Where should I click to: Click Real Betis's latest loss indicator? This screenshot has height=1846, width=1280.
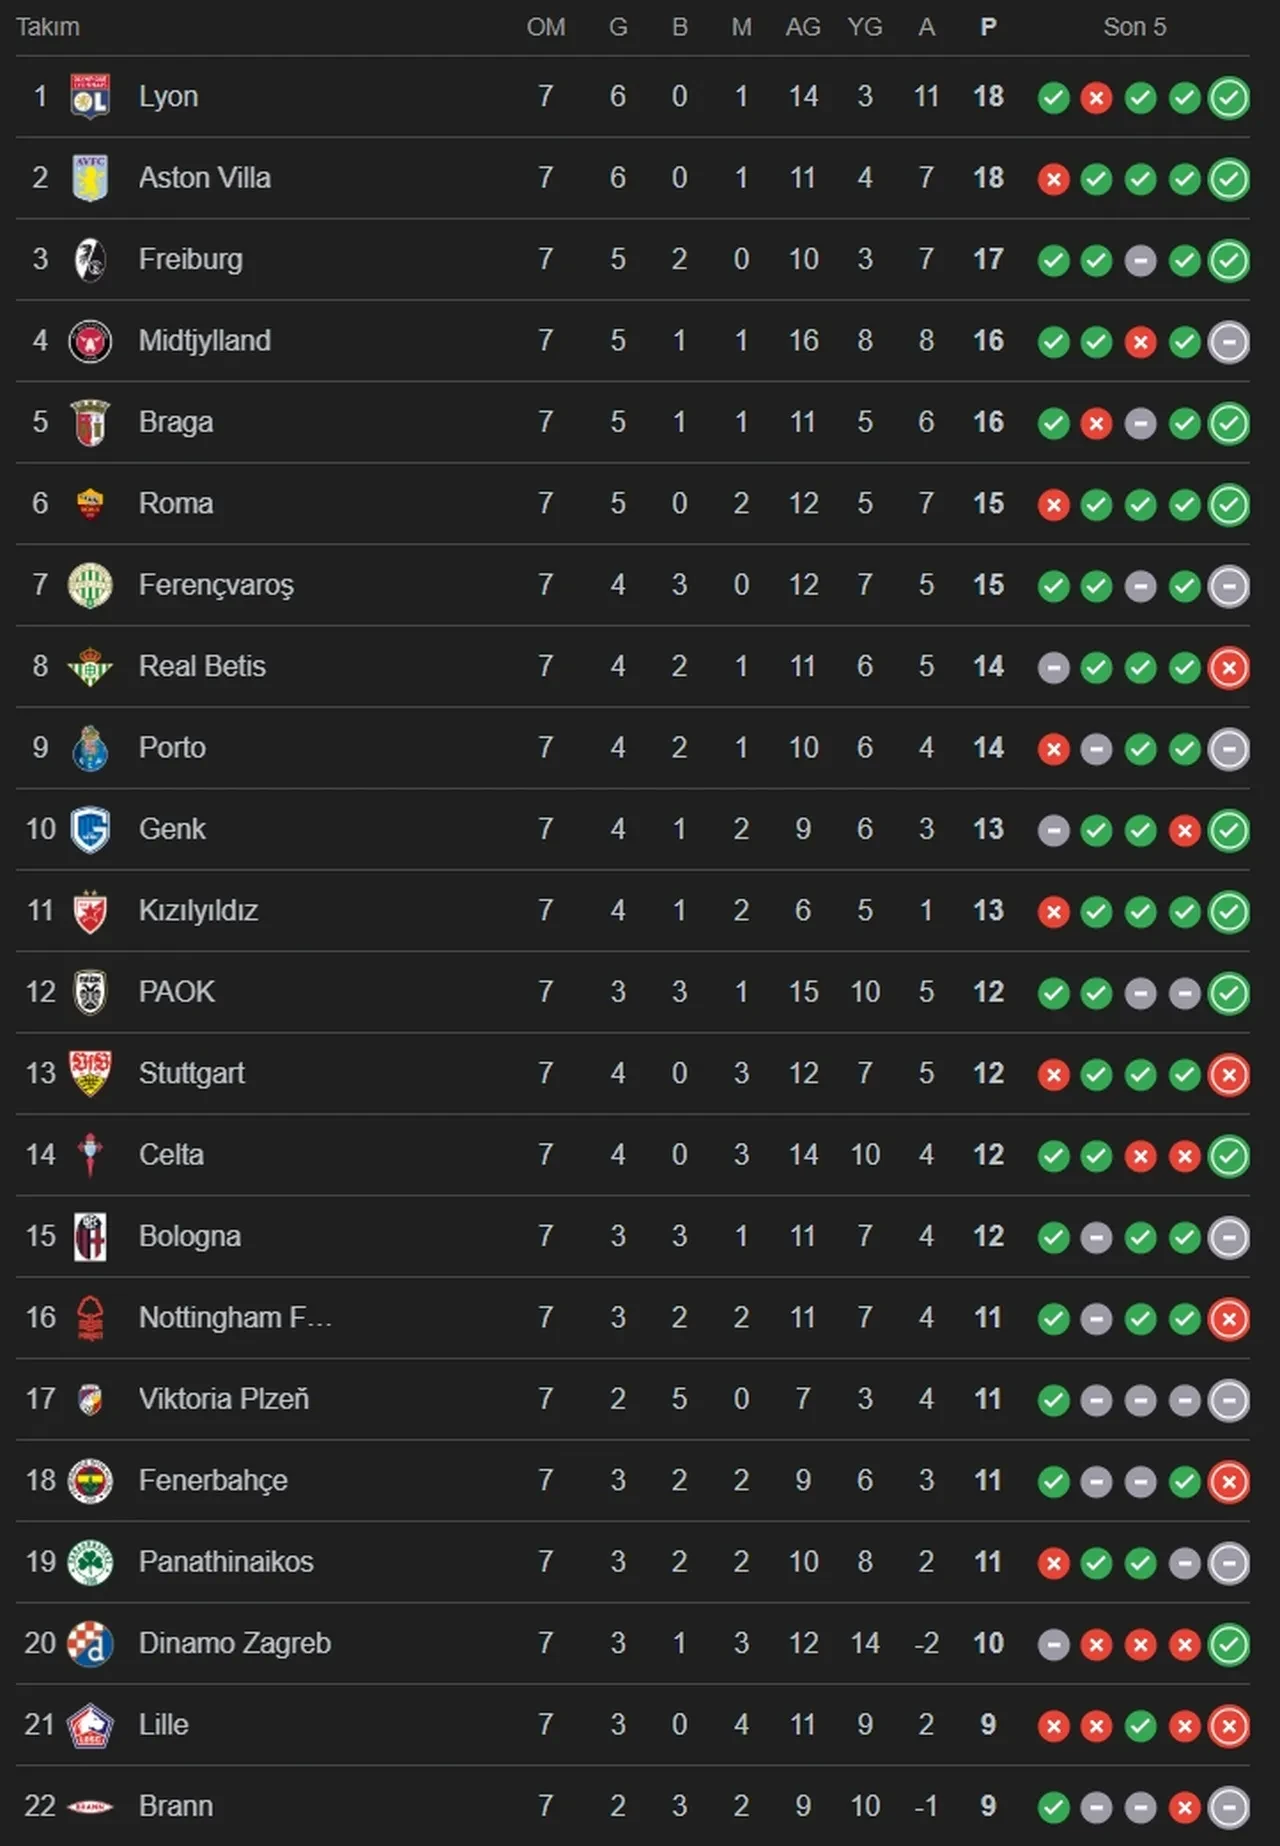(x=1229, y=668)
